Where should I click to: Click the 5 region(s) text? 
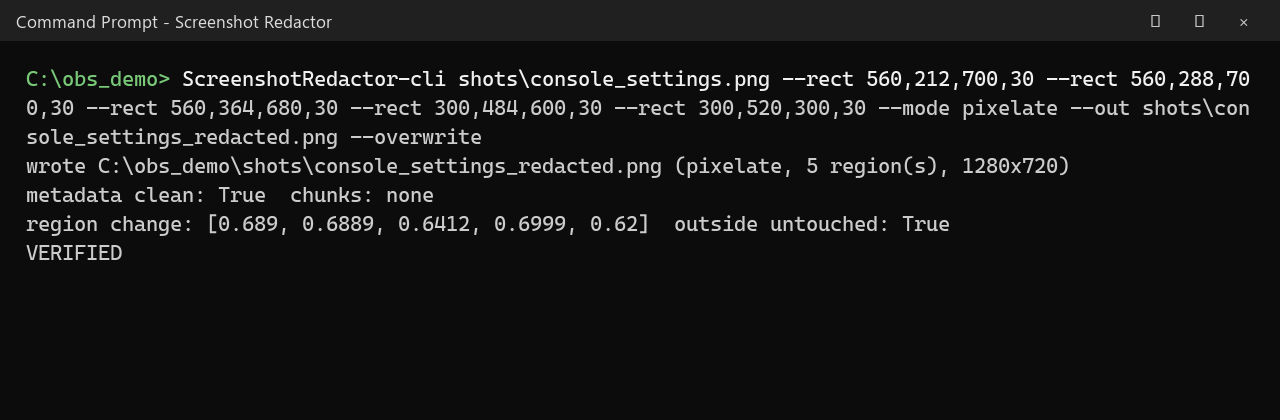[872, 166]
